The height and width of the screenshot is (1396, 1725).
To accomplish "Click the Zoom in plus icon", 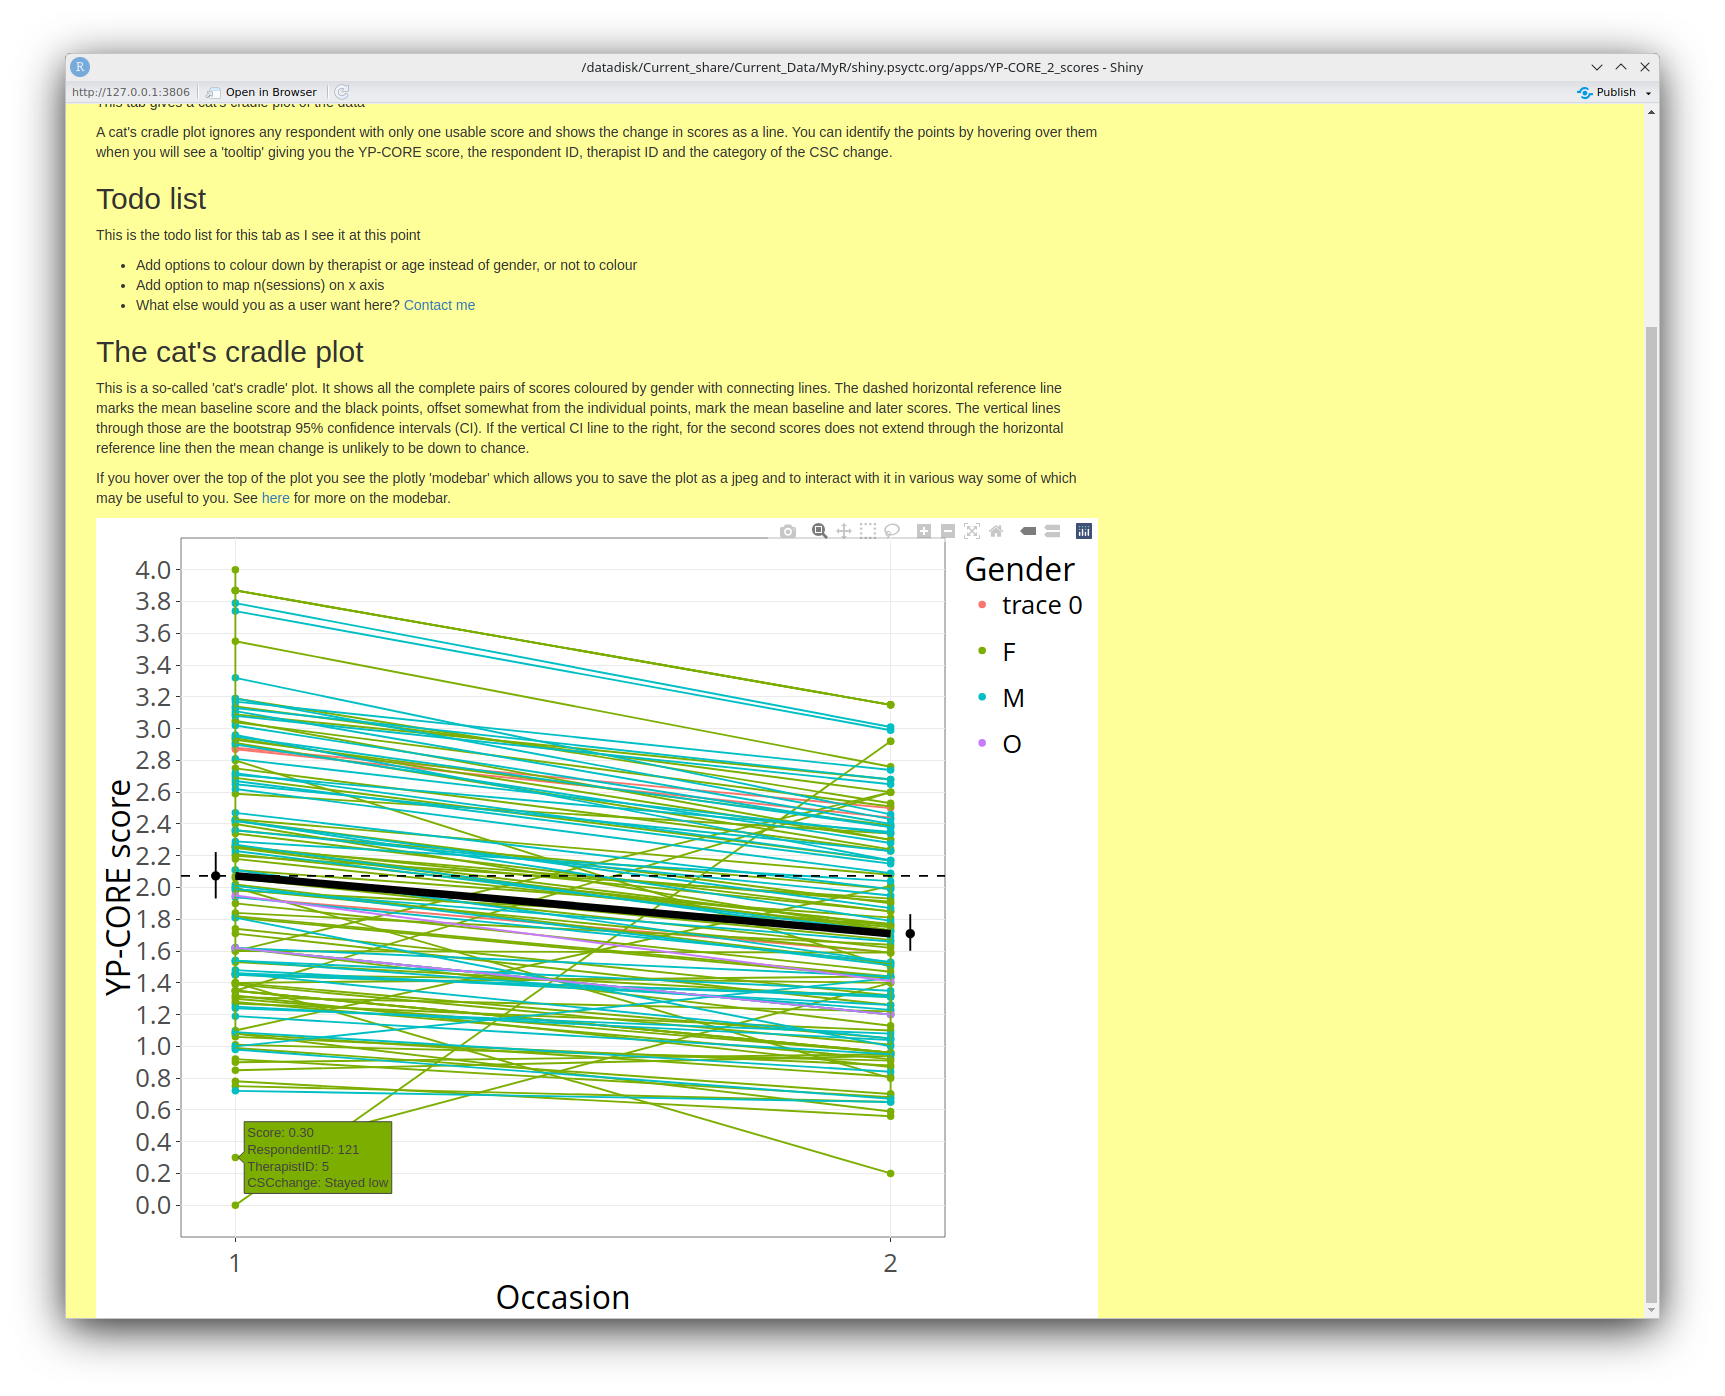I will tap(924, 531).
